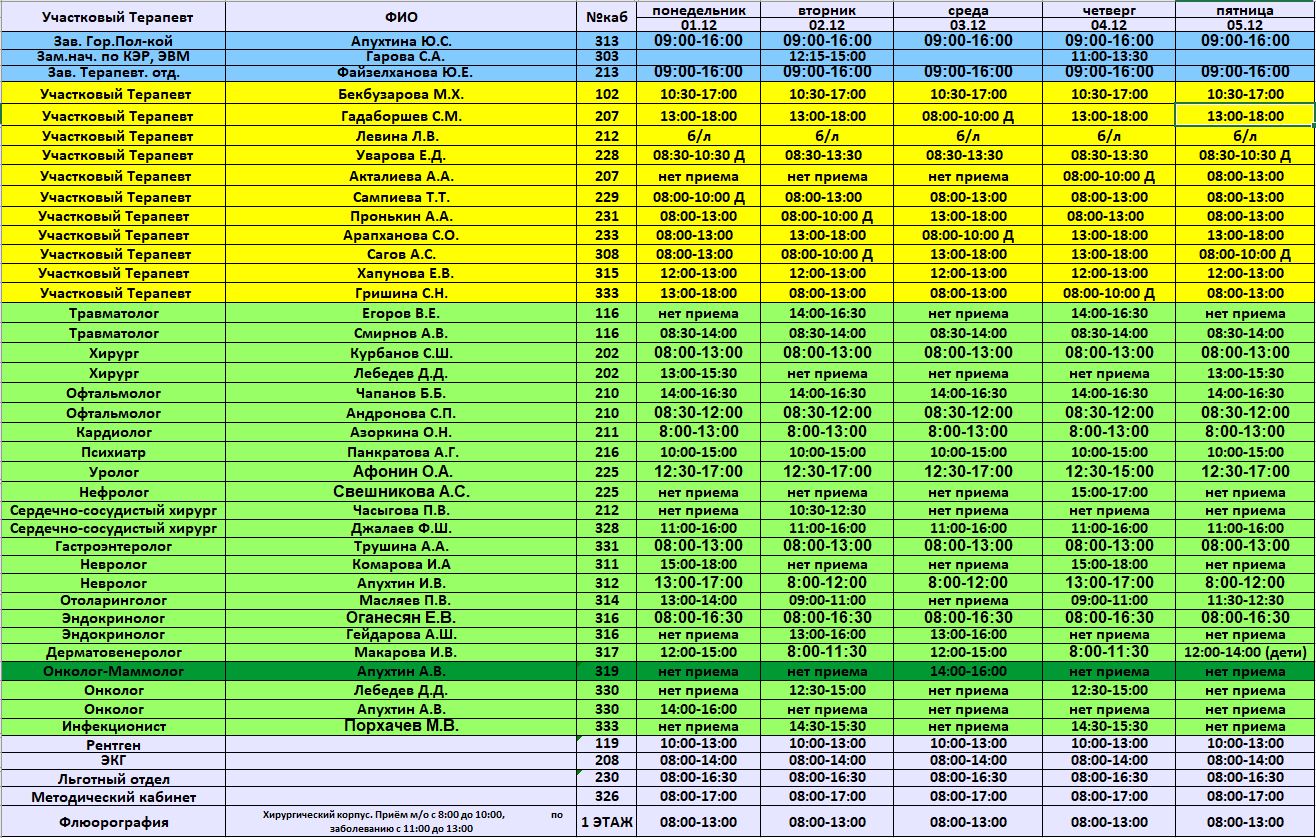1316x838 pixels.
Task: Click the 'ФИО' column header cell
Action: (401, 17)
